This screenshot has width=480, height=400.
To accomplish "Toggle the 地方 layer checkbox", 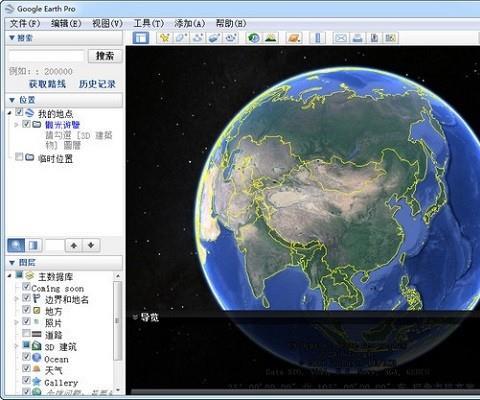I will (x=26, y=310).
